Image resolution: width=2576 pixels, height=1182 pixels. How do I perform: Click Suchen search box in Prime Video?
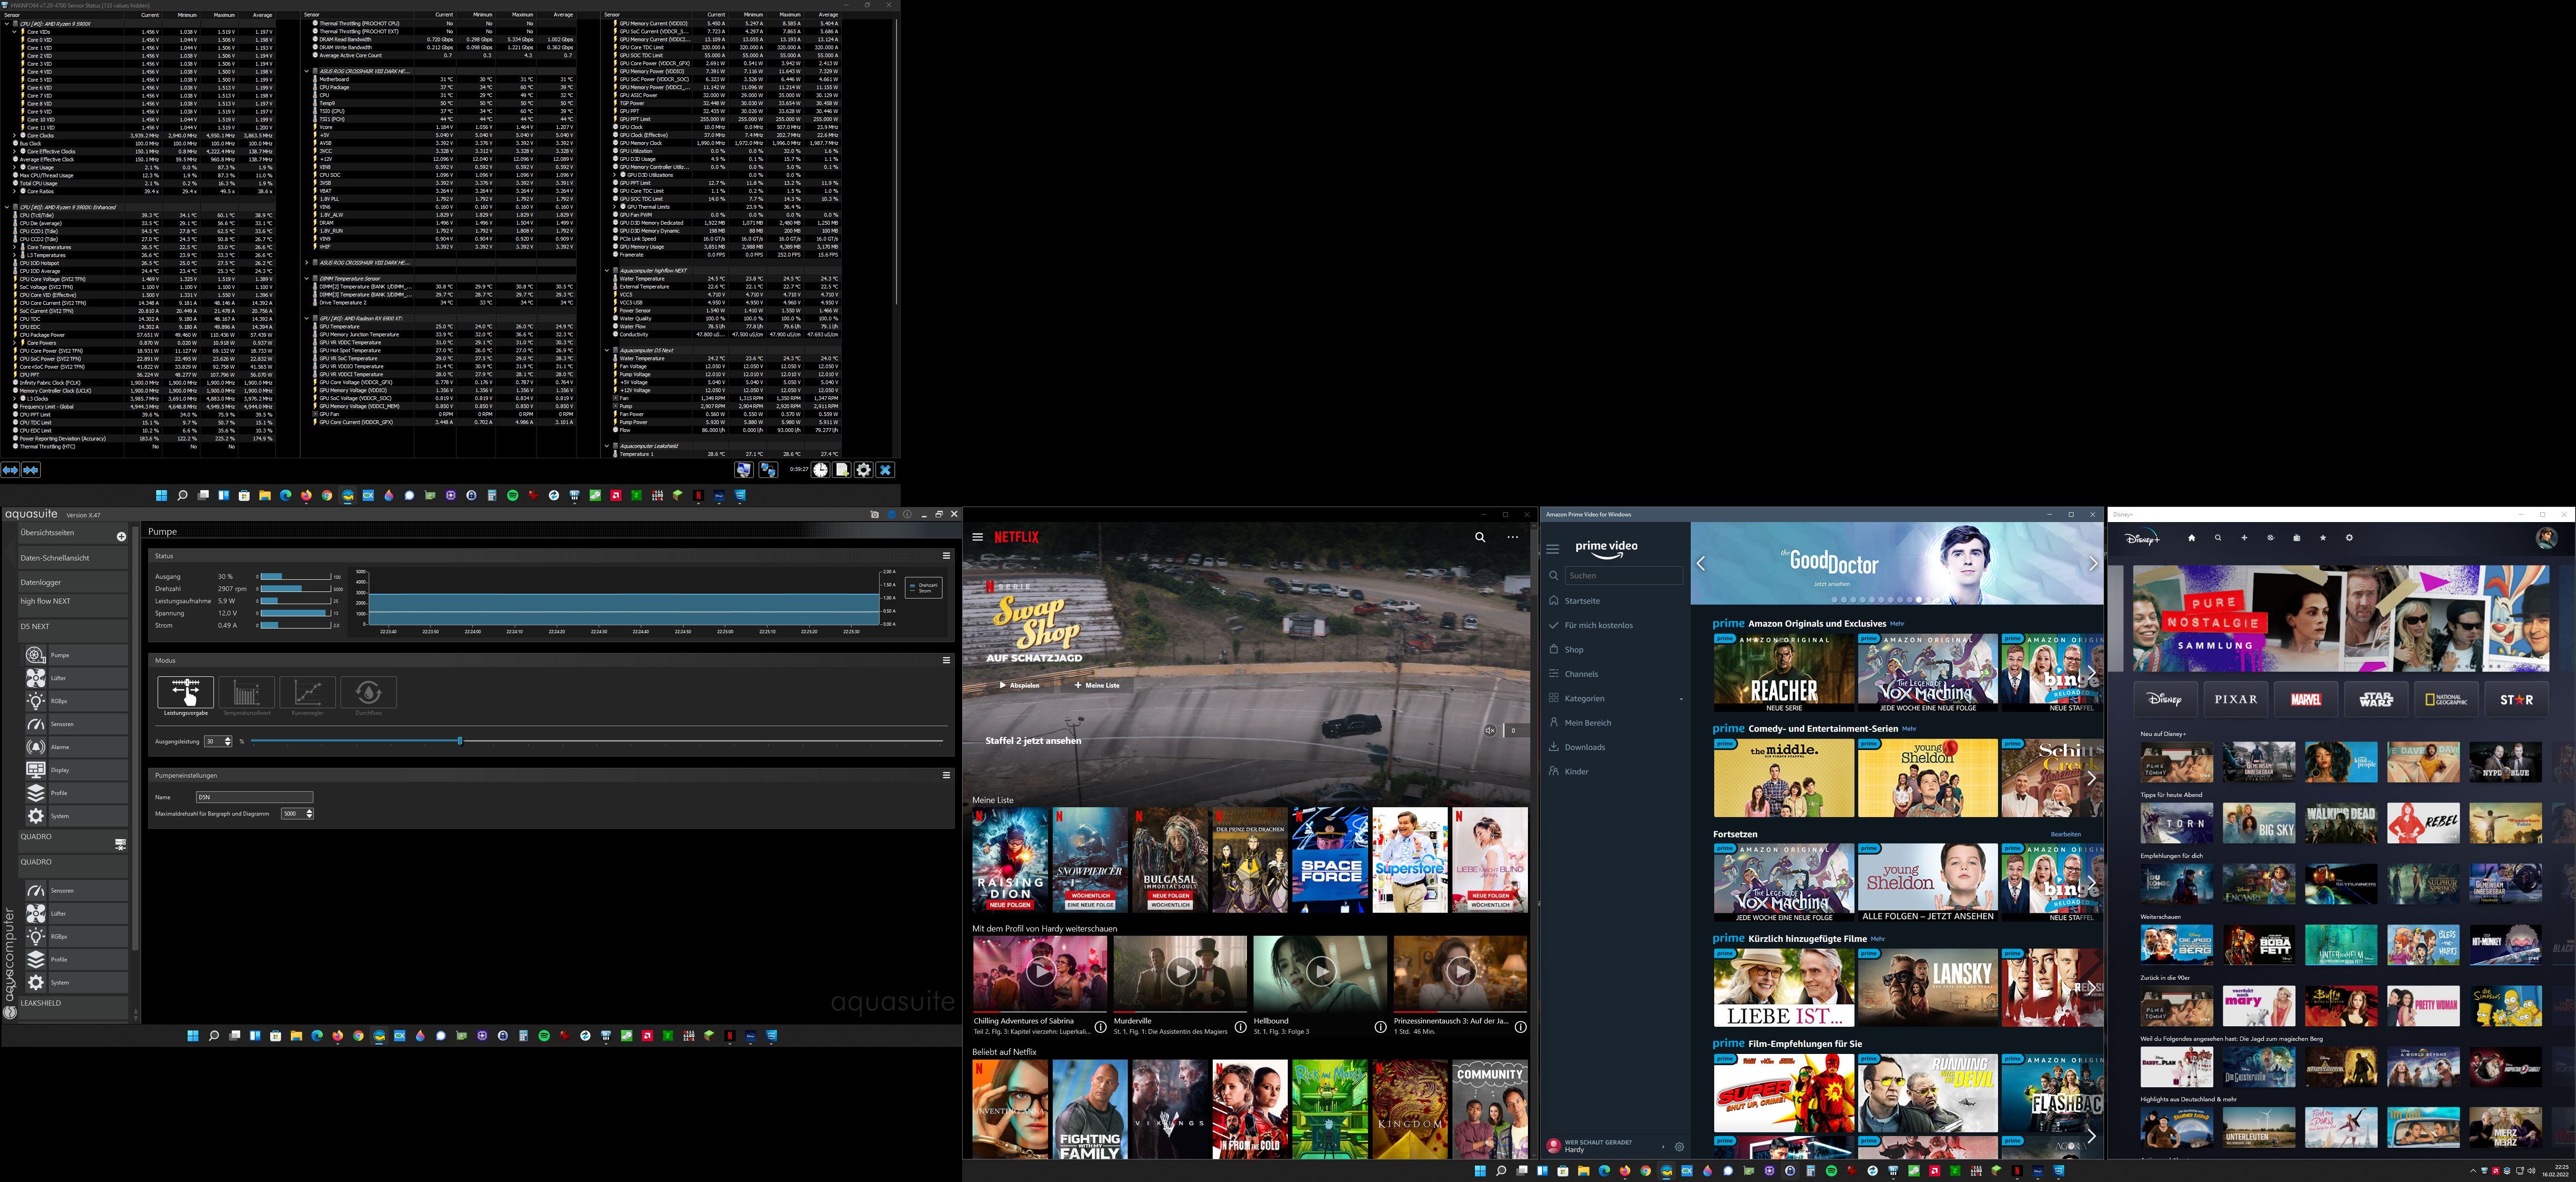point(1623,576)
